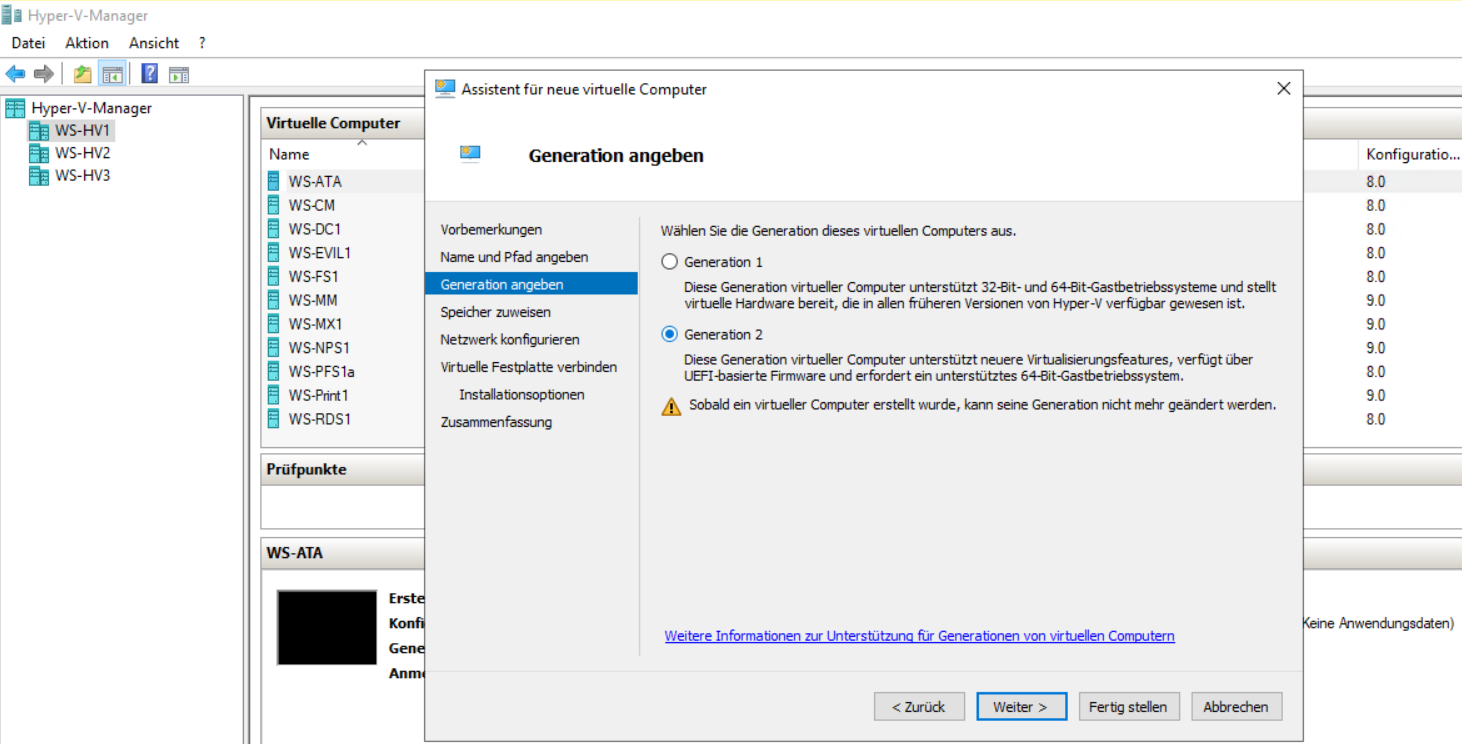The image size is (1462, 744).
Task: Click the VM icon next to WS-DC1
Action: coord(275,229)
